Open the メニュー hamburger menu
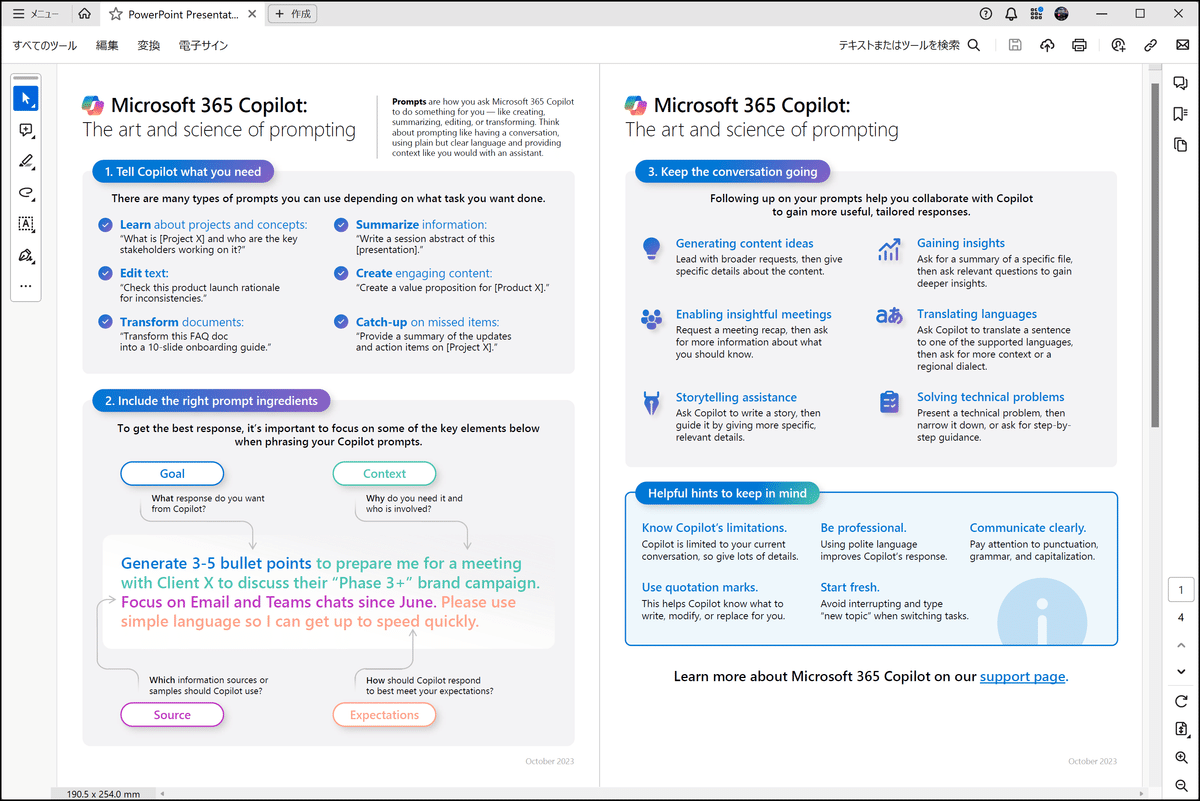Image resolution: width=1200 pixels, height=801 pixels. click(x=35, y=14)
